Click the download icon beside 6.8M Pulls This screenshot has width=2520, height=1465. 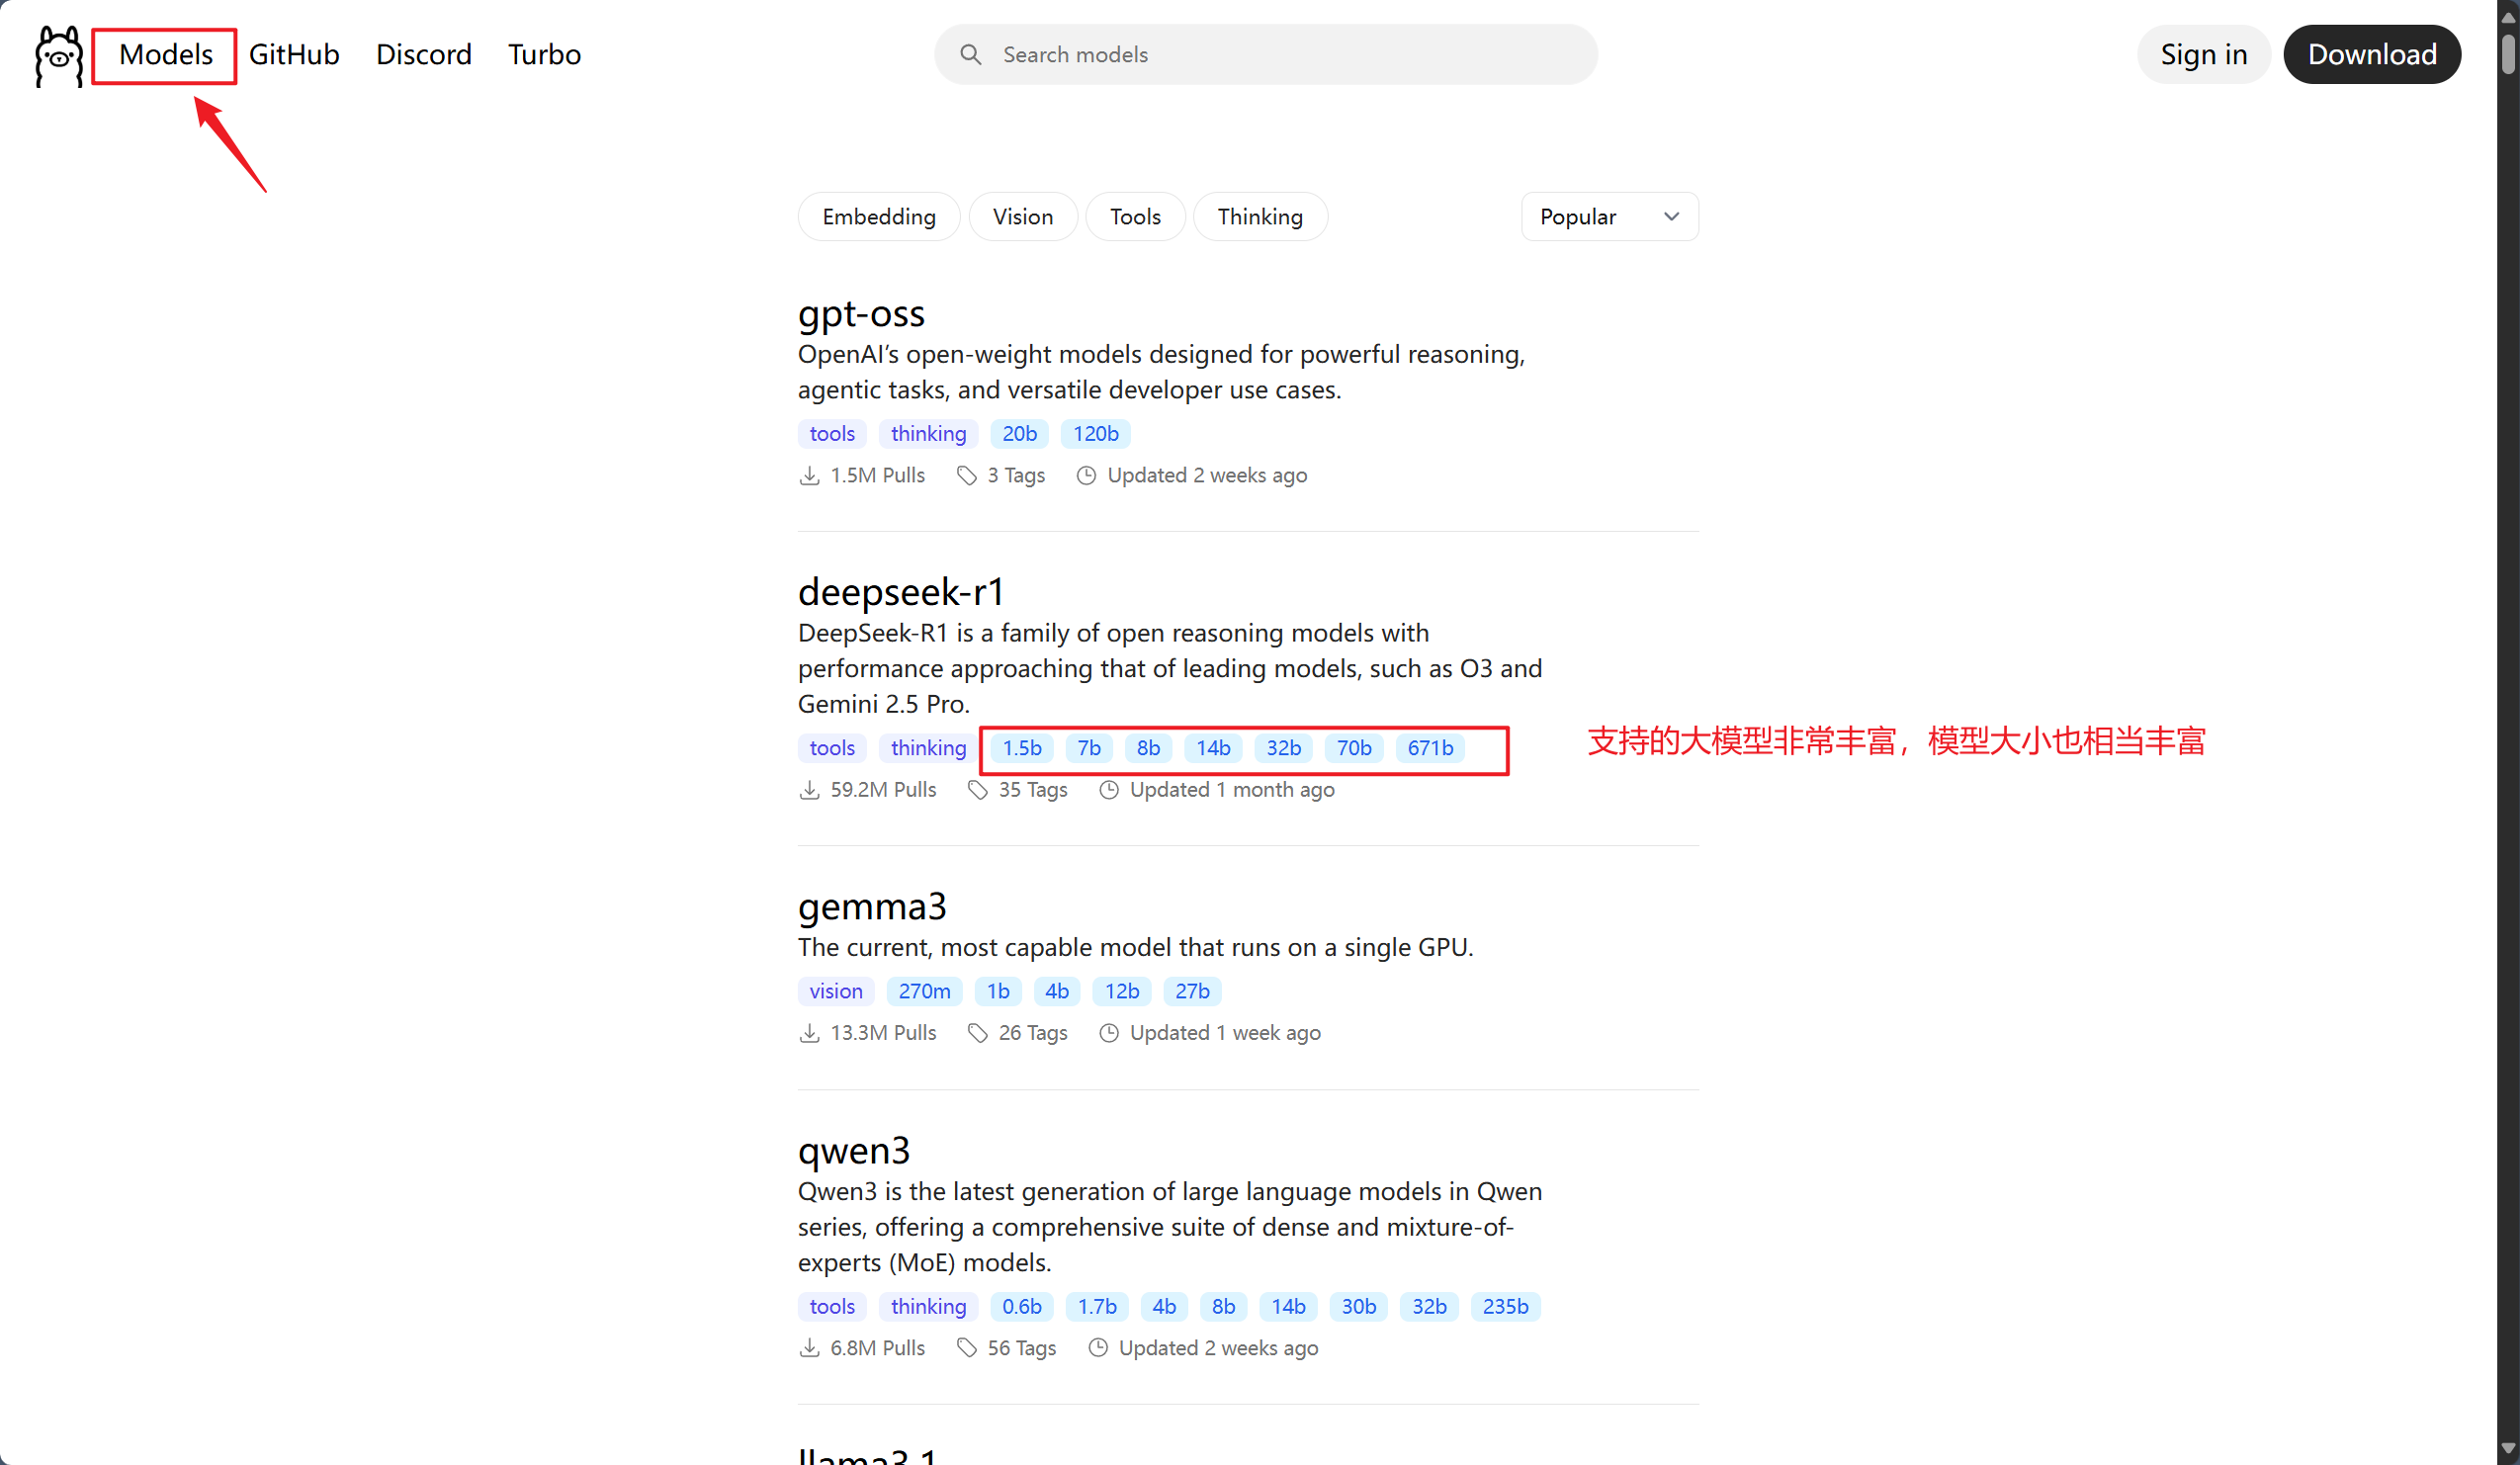[809, 1348]
